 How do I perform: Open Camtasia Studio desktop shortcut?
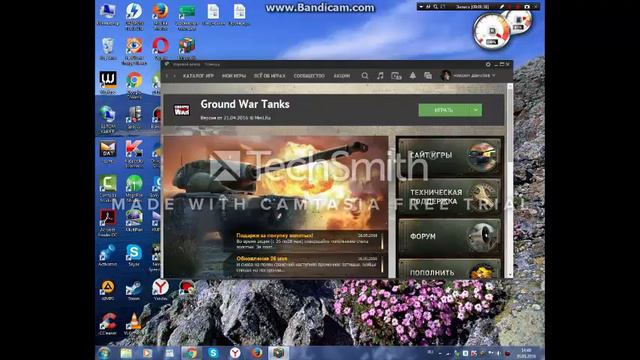(108, 189)
